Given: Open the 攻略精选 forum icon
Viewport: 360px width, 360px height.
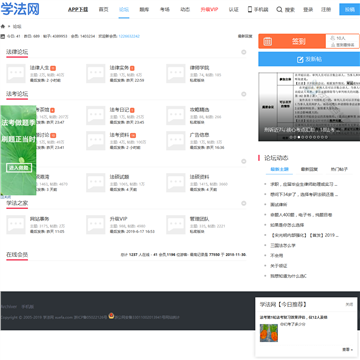Looking at the screenshot, I should (x=176, y=116).
